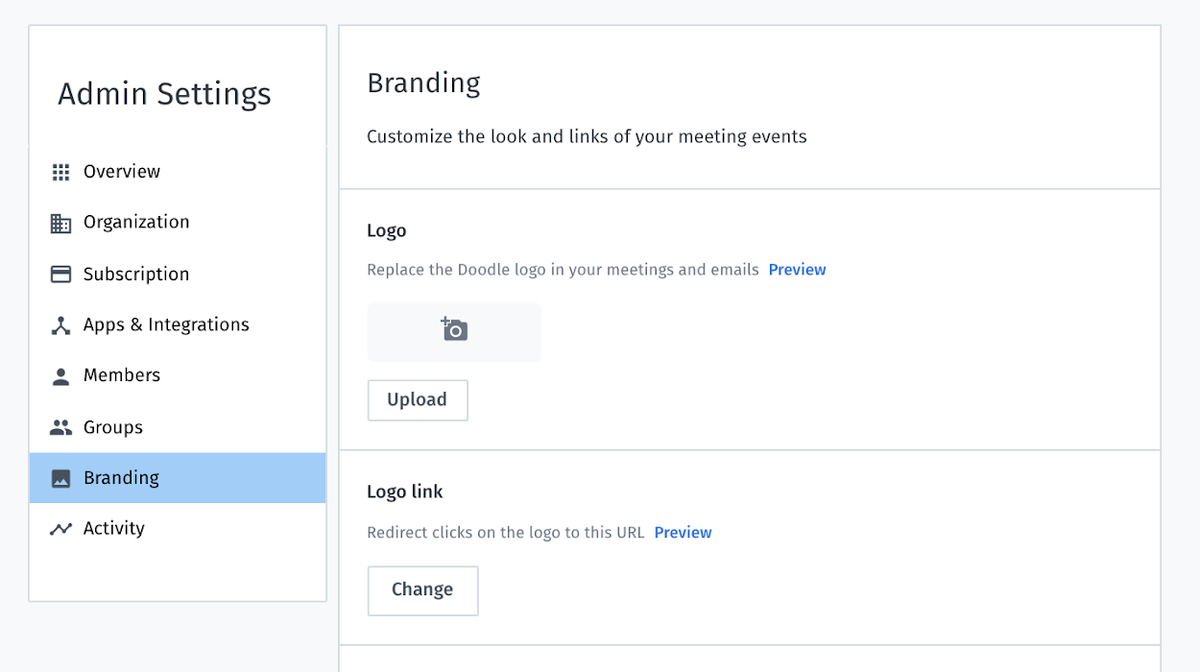The width and height of the screenshot is (1200, 672).
Task: Open the Members page
Action: (x=122, y=375)
